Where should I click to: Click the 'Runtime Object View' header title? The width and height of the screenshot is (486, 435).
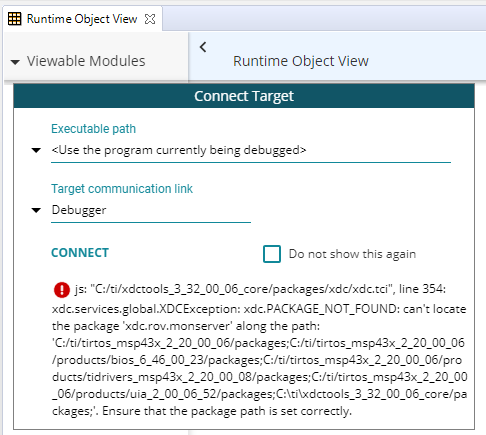[x=301, y=61]
